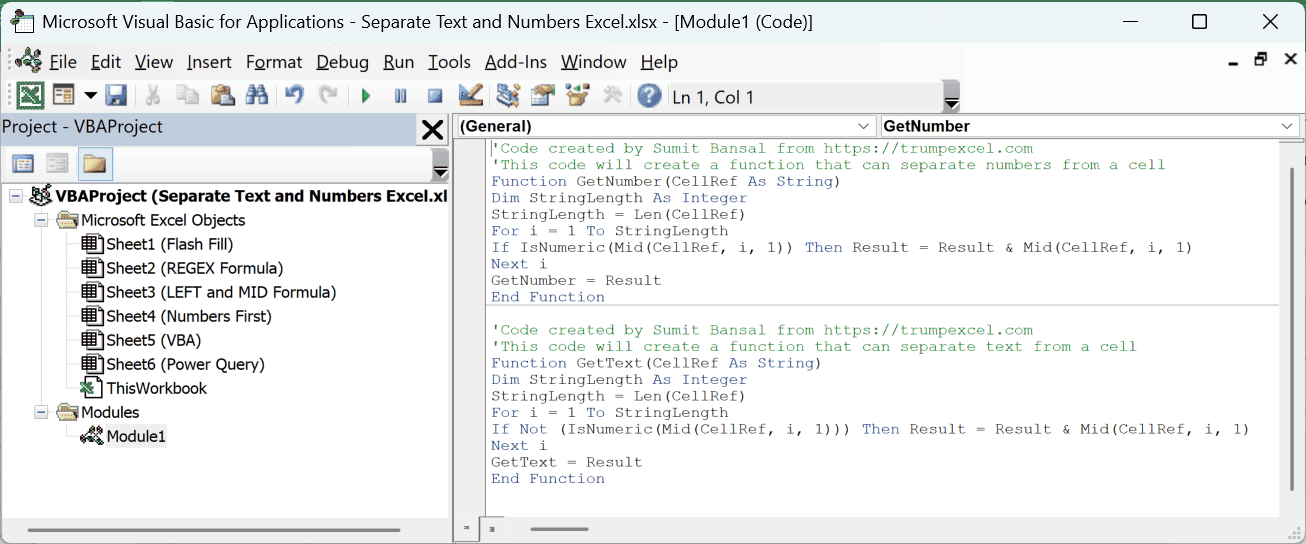Open the Object Browser icon
This screenshot has width=1306, height=544.
pyautogui.click(x=577, y=96)
